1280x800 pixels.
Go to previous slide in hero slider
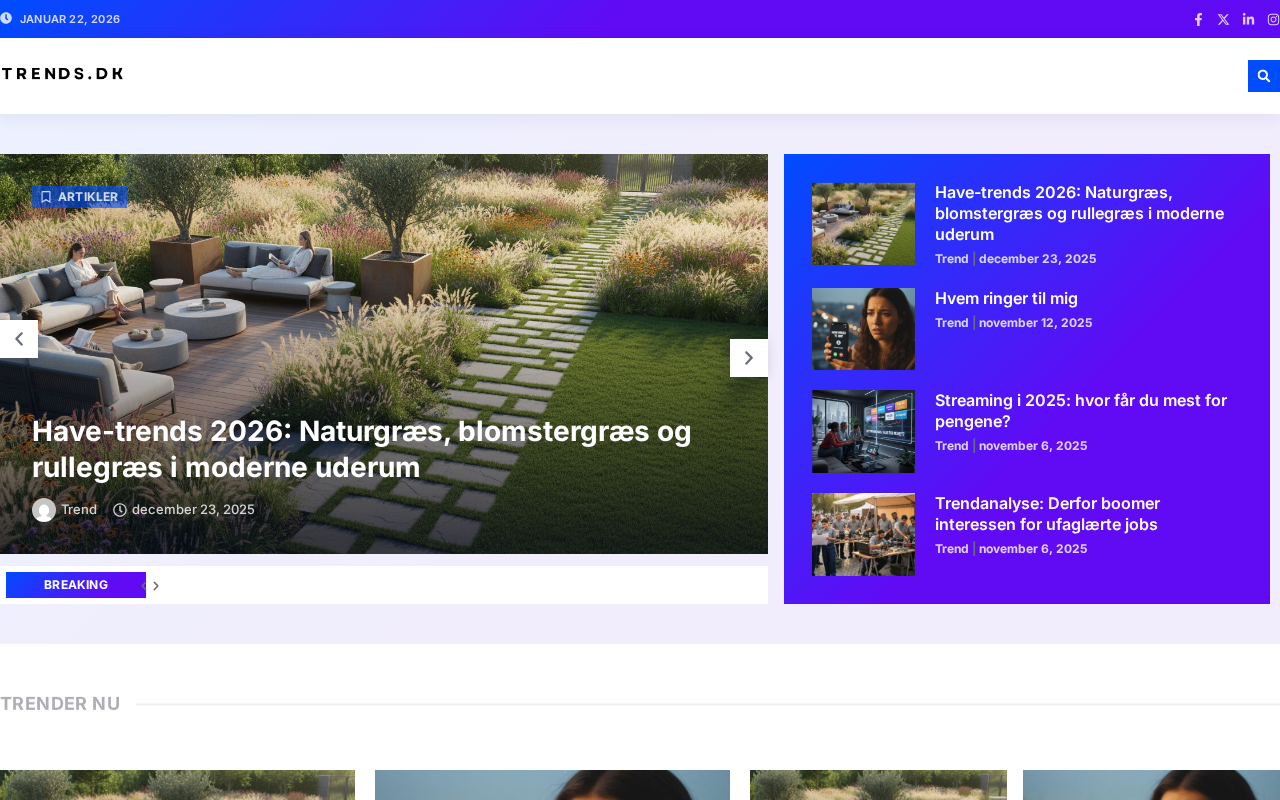tap(19, 339)
